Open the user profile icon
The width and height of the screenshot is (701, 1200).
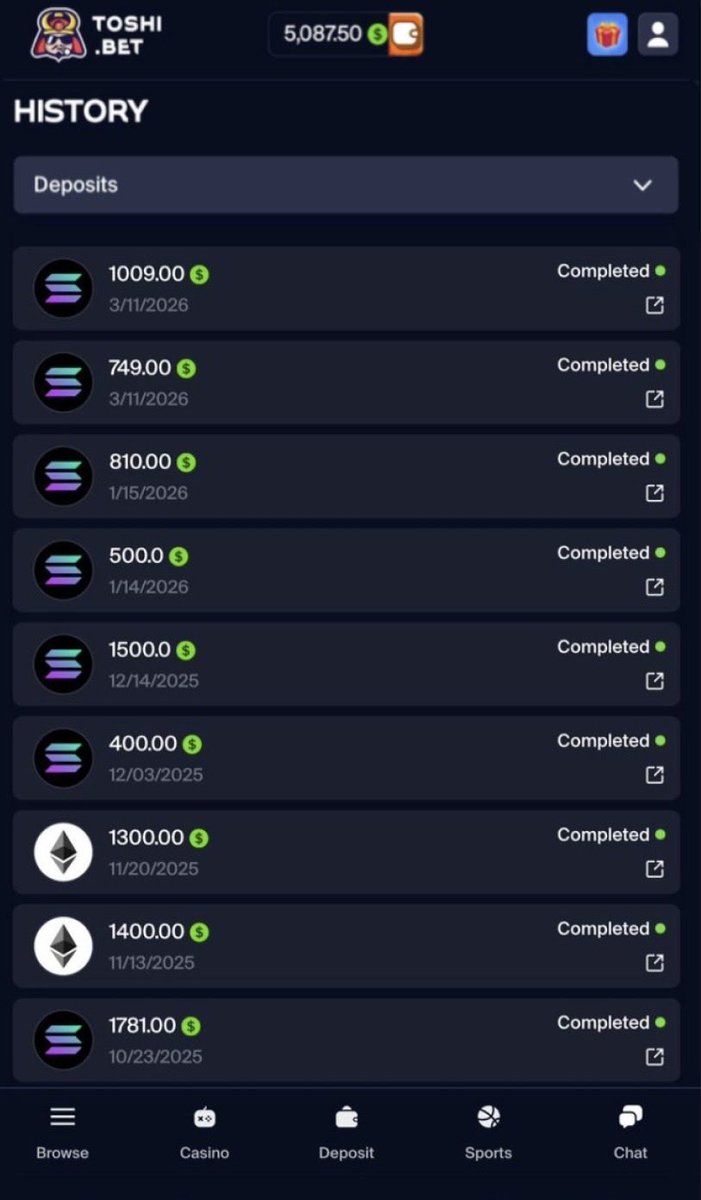click(x=658, y=35)
